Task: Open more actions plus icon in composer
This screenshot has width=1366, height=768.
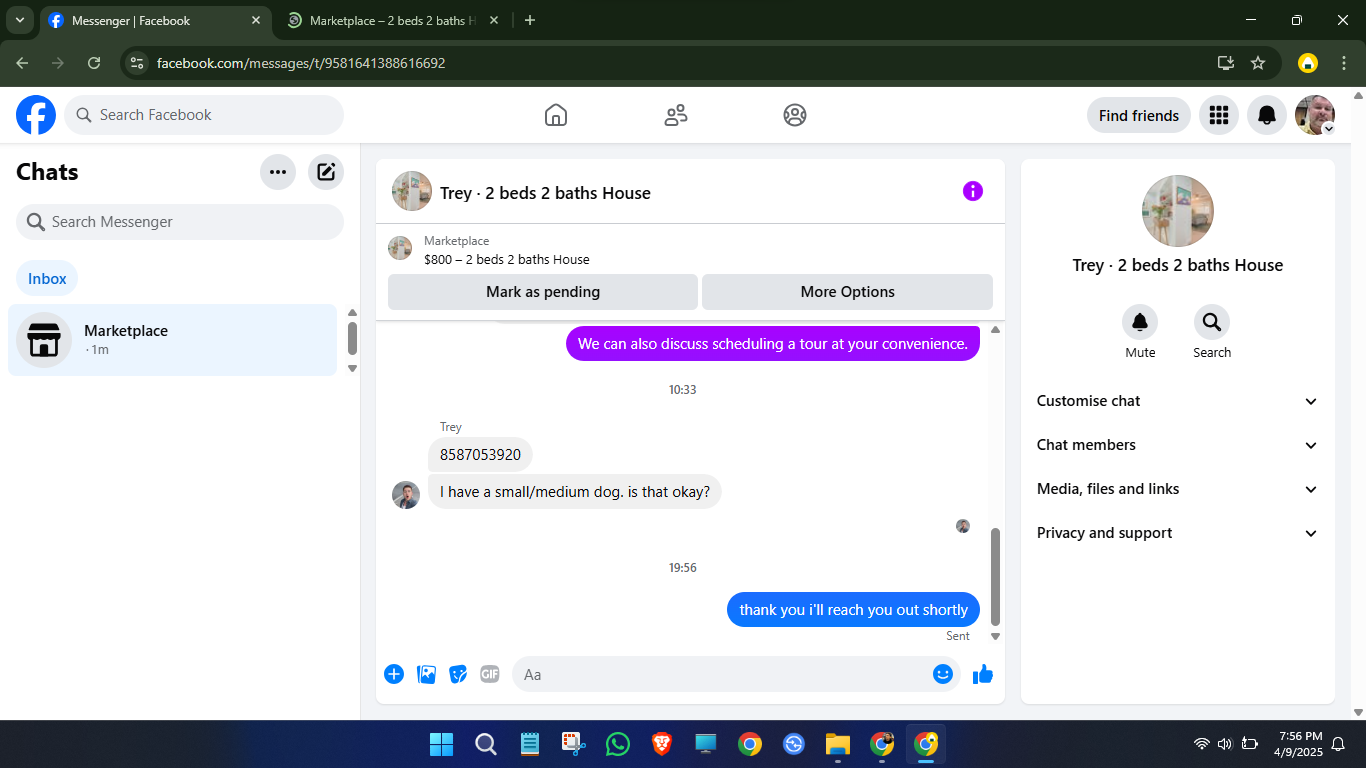Action: pos(394,674)
